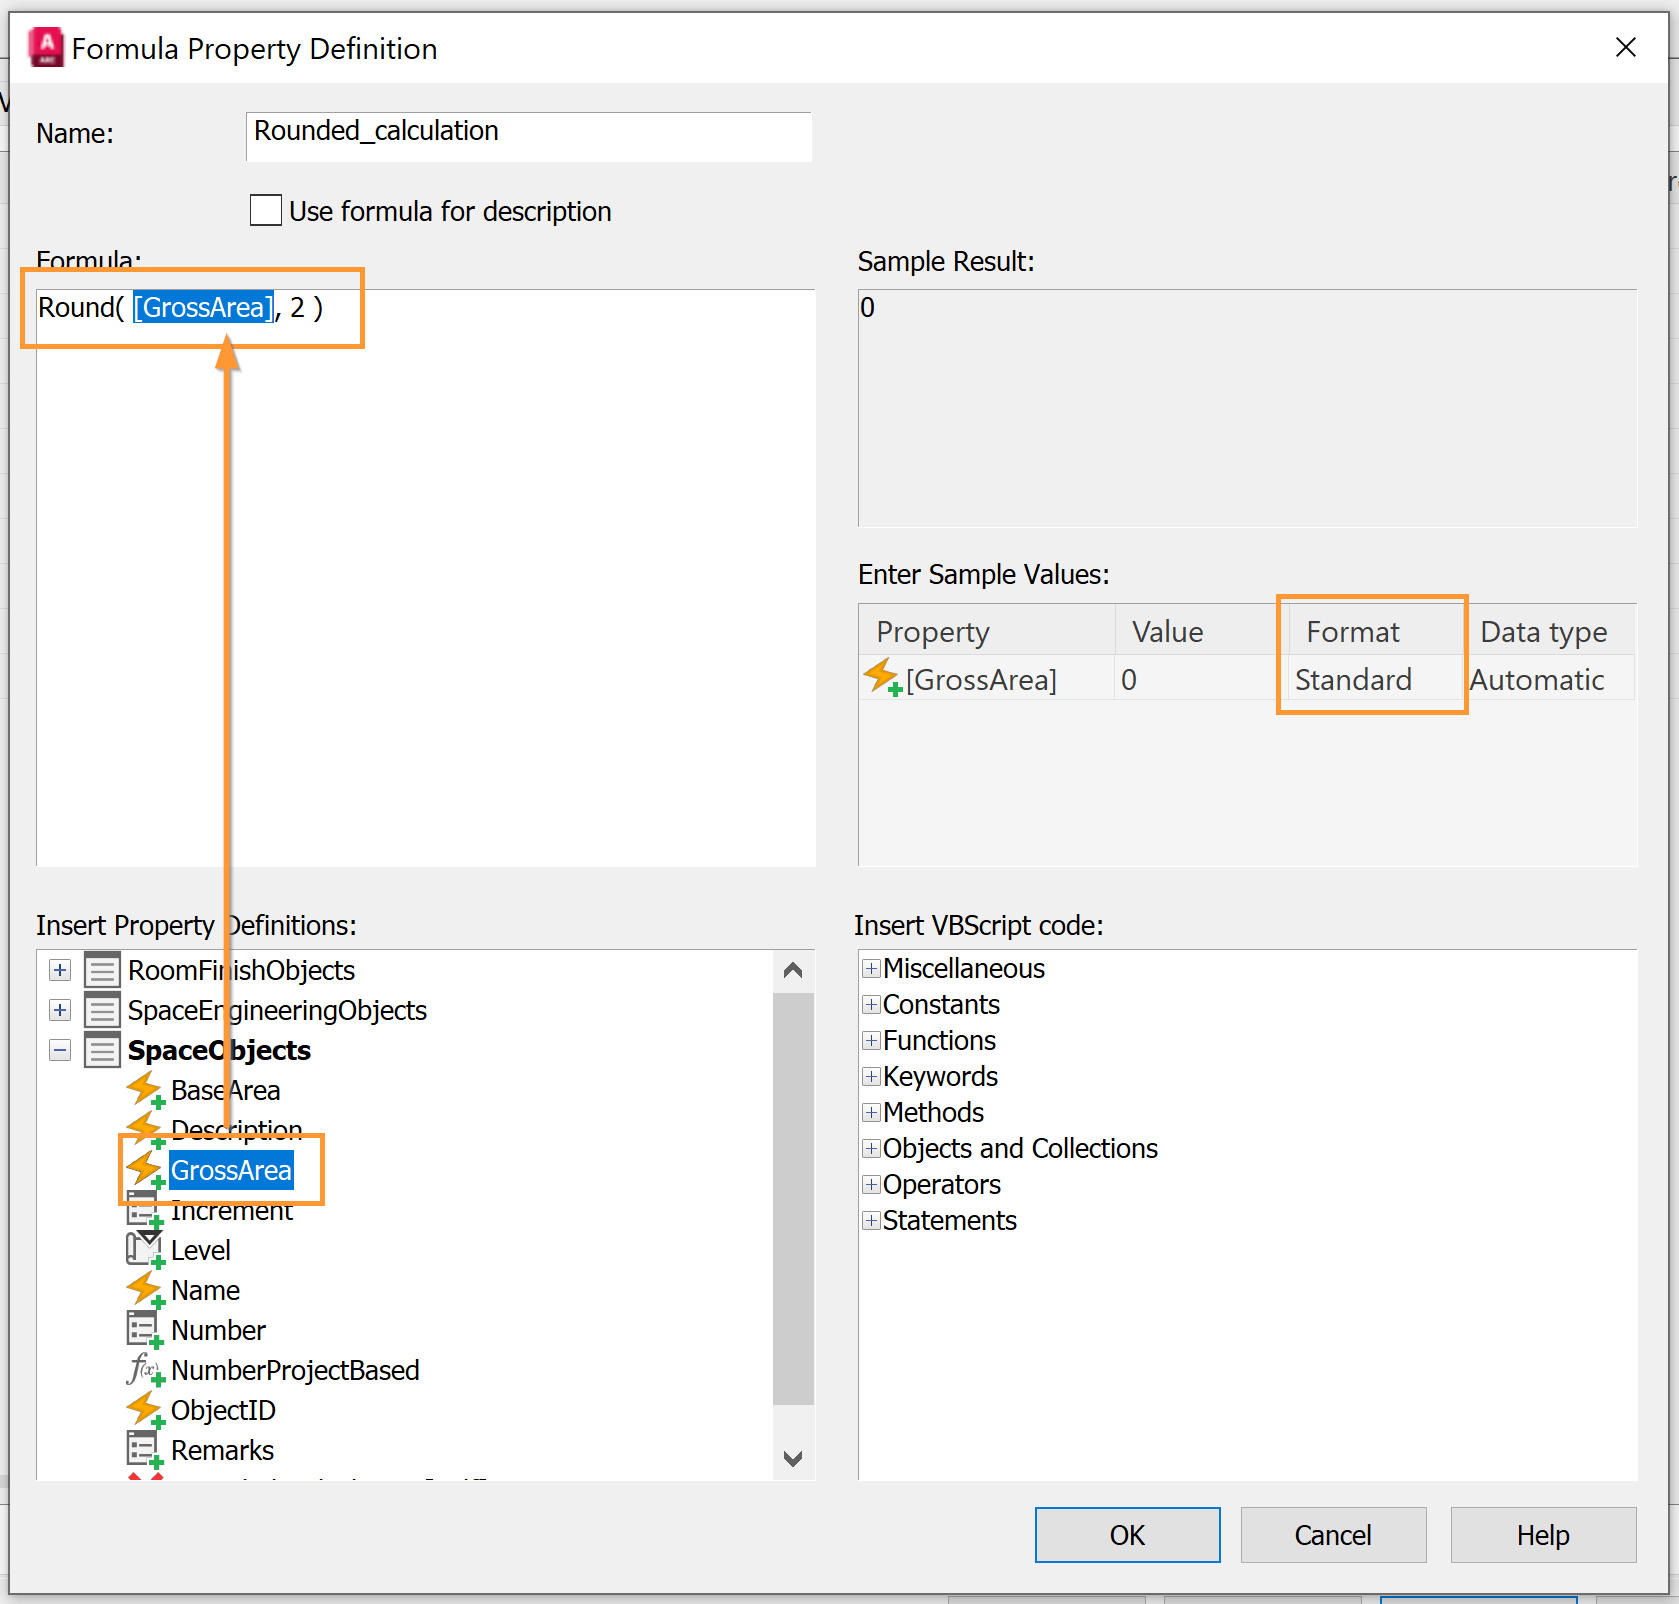Collapse the SpaceObjects tree node
Screen dimensions: 1679x1604
pos(60,1050)
